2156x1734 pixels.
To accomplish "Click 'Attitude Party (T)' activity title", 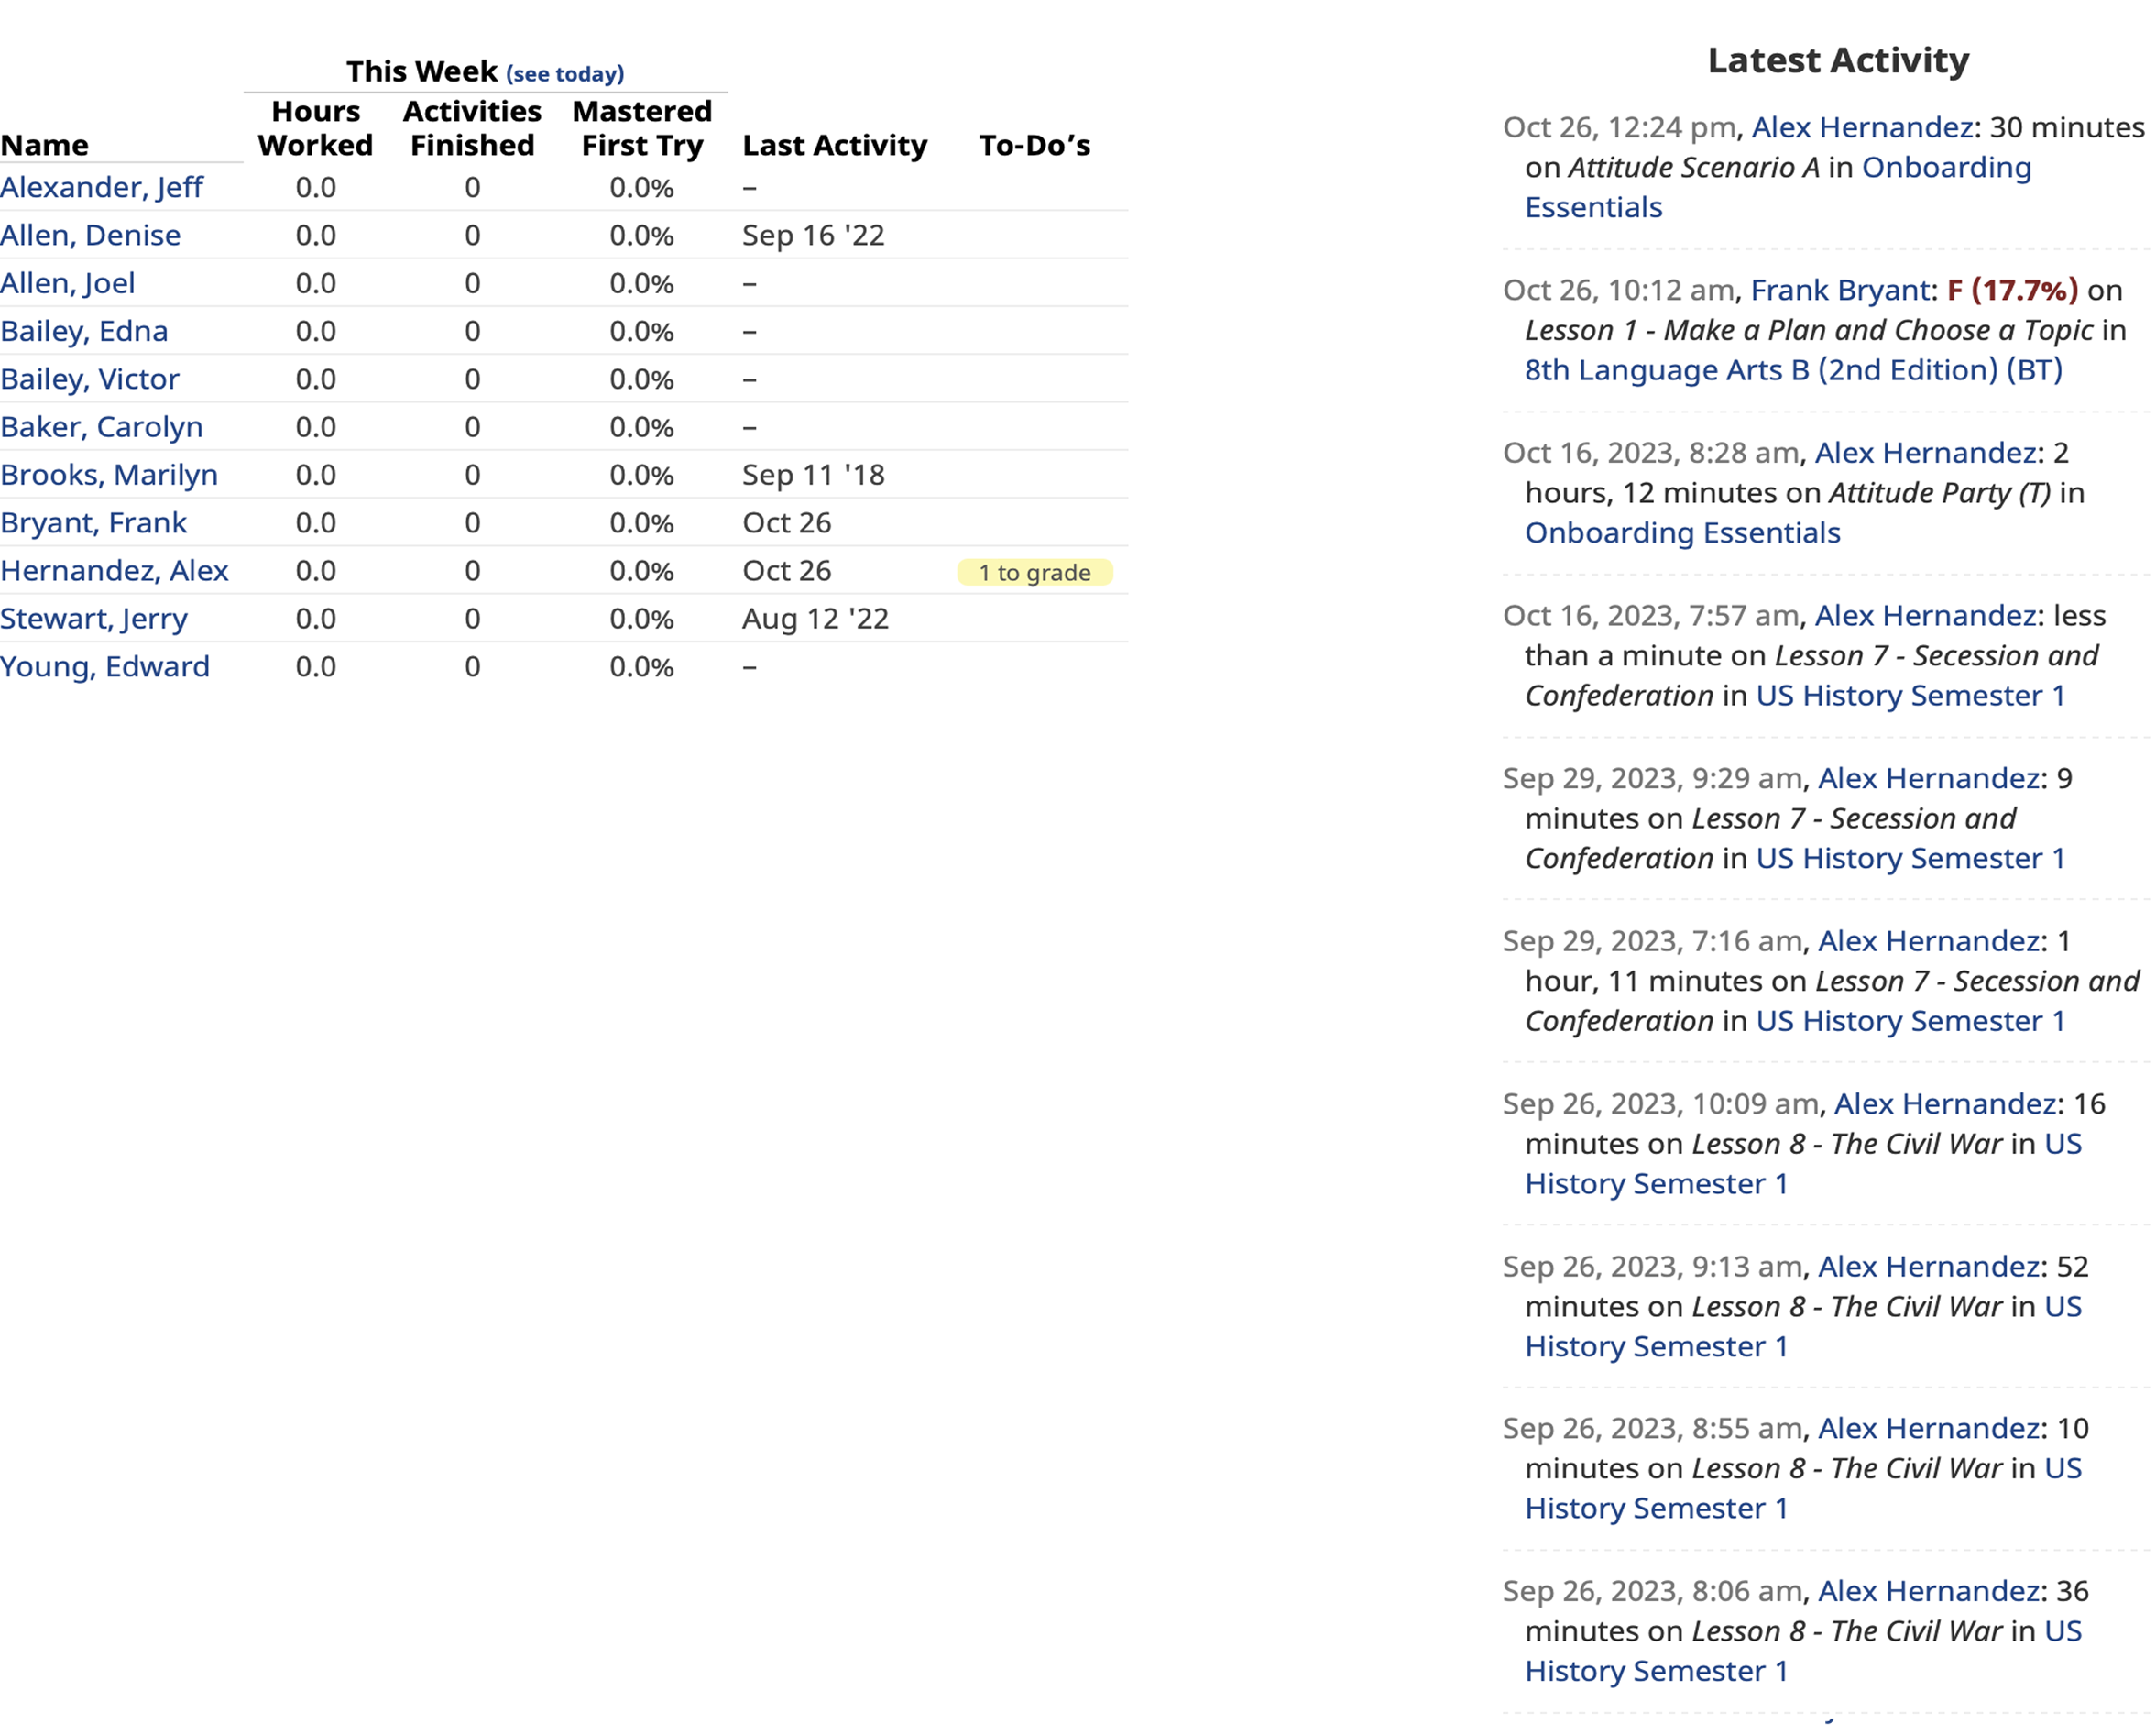I will [x=1940, y=493].
